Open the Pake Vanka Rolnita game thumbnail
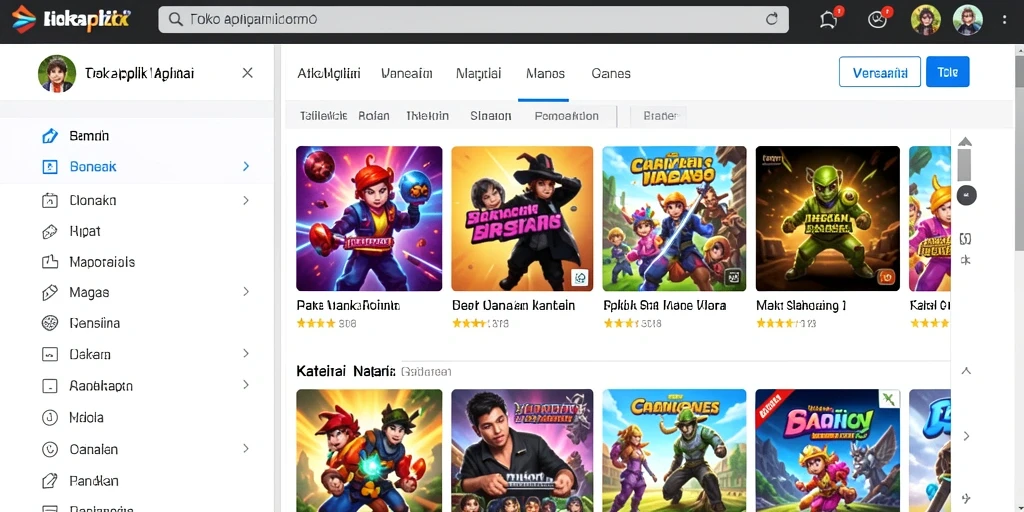This screenshot has height=512, width=1024. (x=369, y=218)
